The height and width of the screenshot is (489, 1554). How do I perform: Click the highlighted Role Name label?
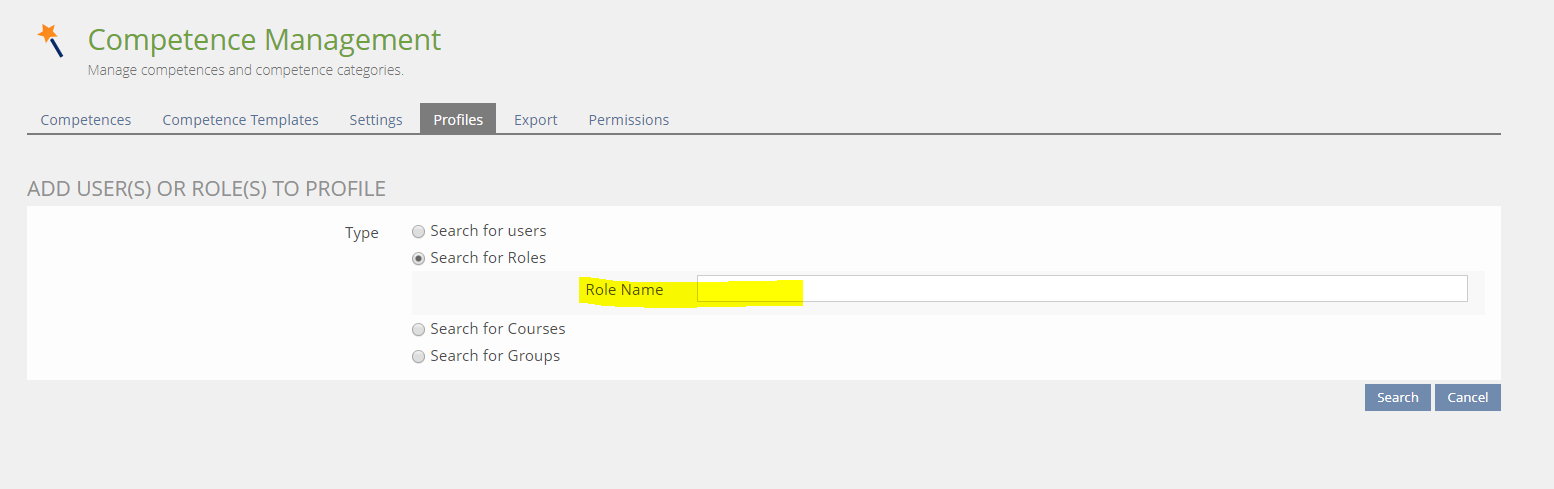click(x=624, y=290)
